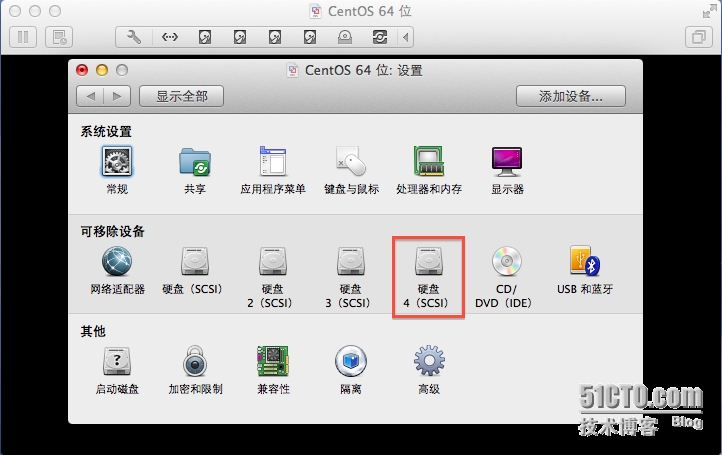
Task: Open the 常规 general settings icon
Action: 117,162
